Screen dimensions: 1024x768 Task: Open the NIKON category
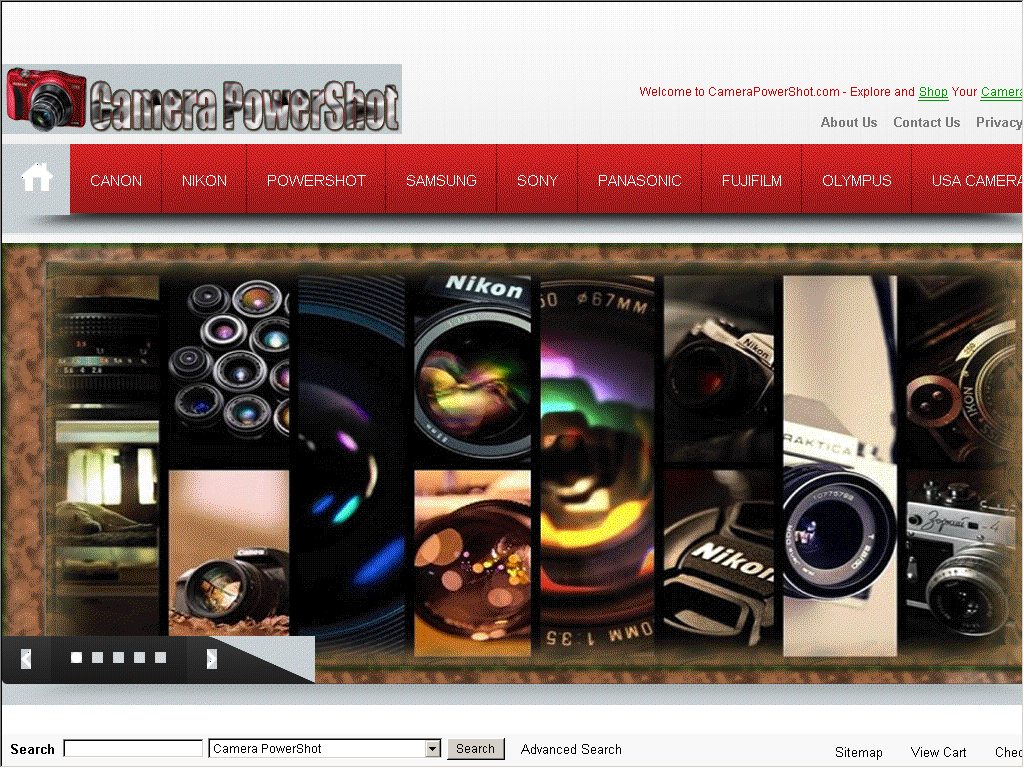[x=204, y=180]
